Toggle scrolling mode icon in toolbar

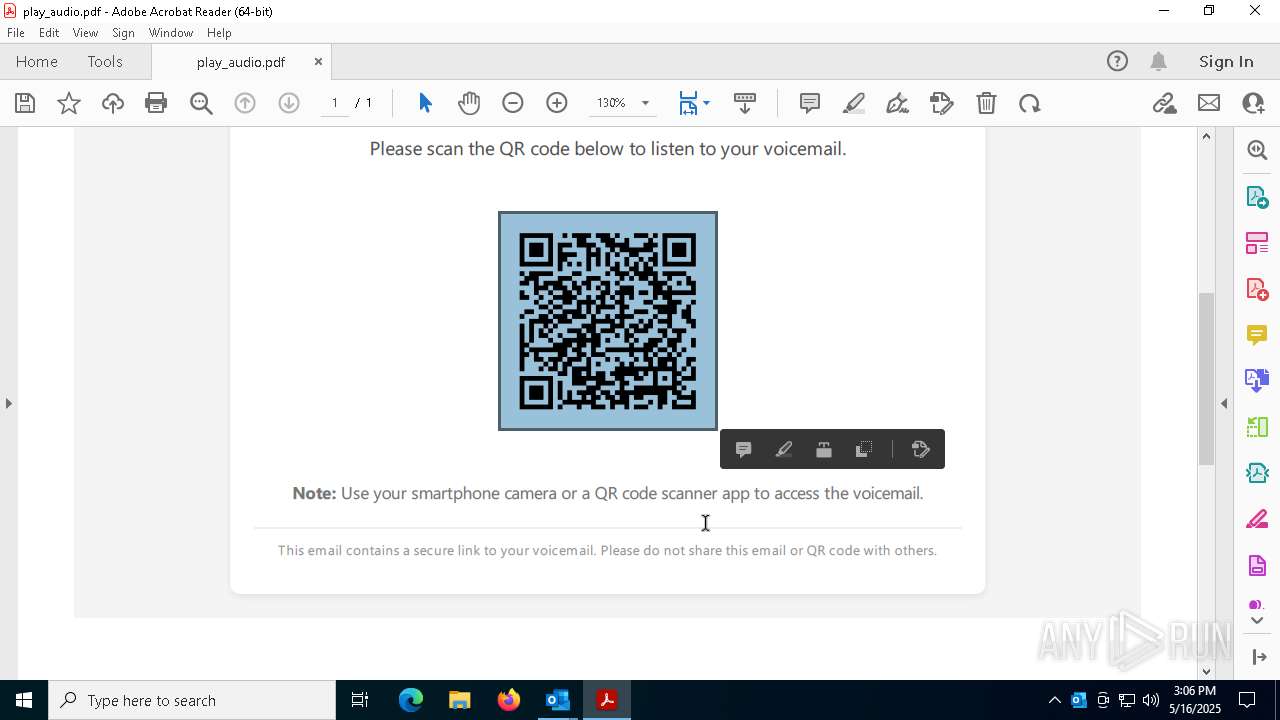(745, 103)
